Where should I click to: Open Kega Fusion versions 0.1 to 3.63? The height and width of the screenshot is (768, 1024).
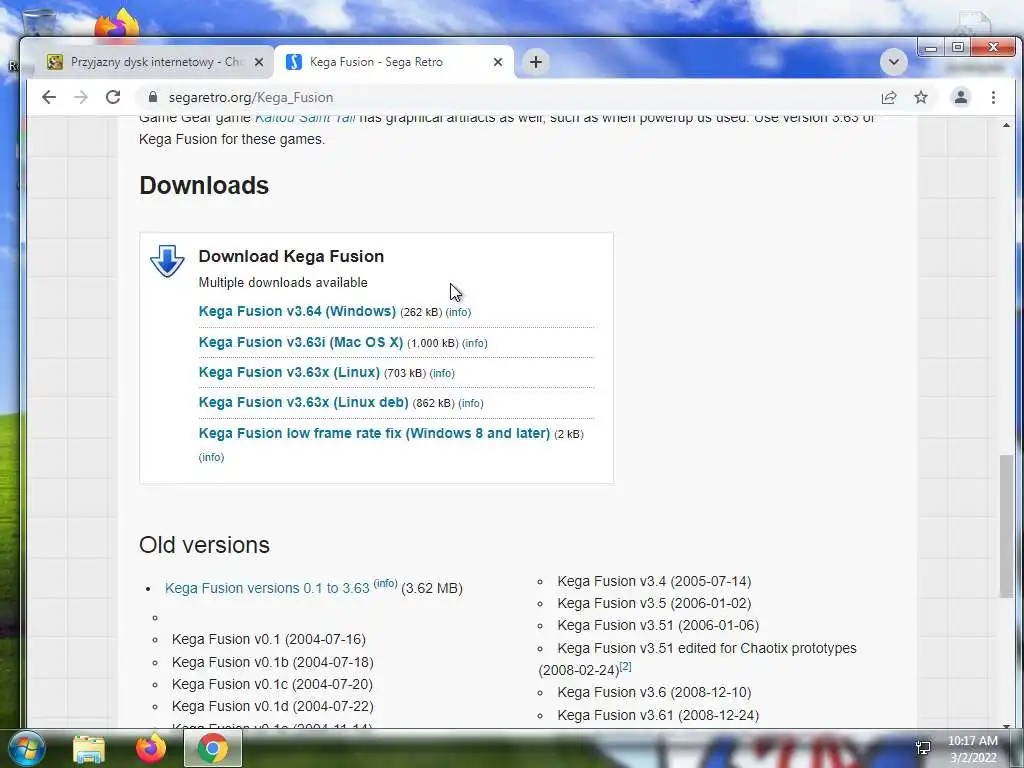pyautogui.click(x=267, y=588)
